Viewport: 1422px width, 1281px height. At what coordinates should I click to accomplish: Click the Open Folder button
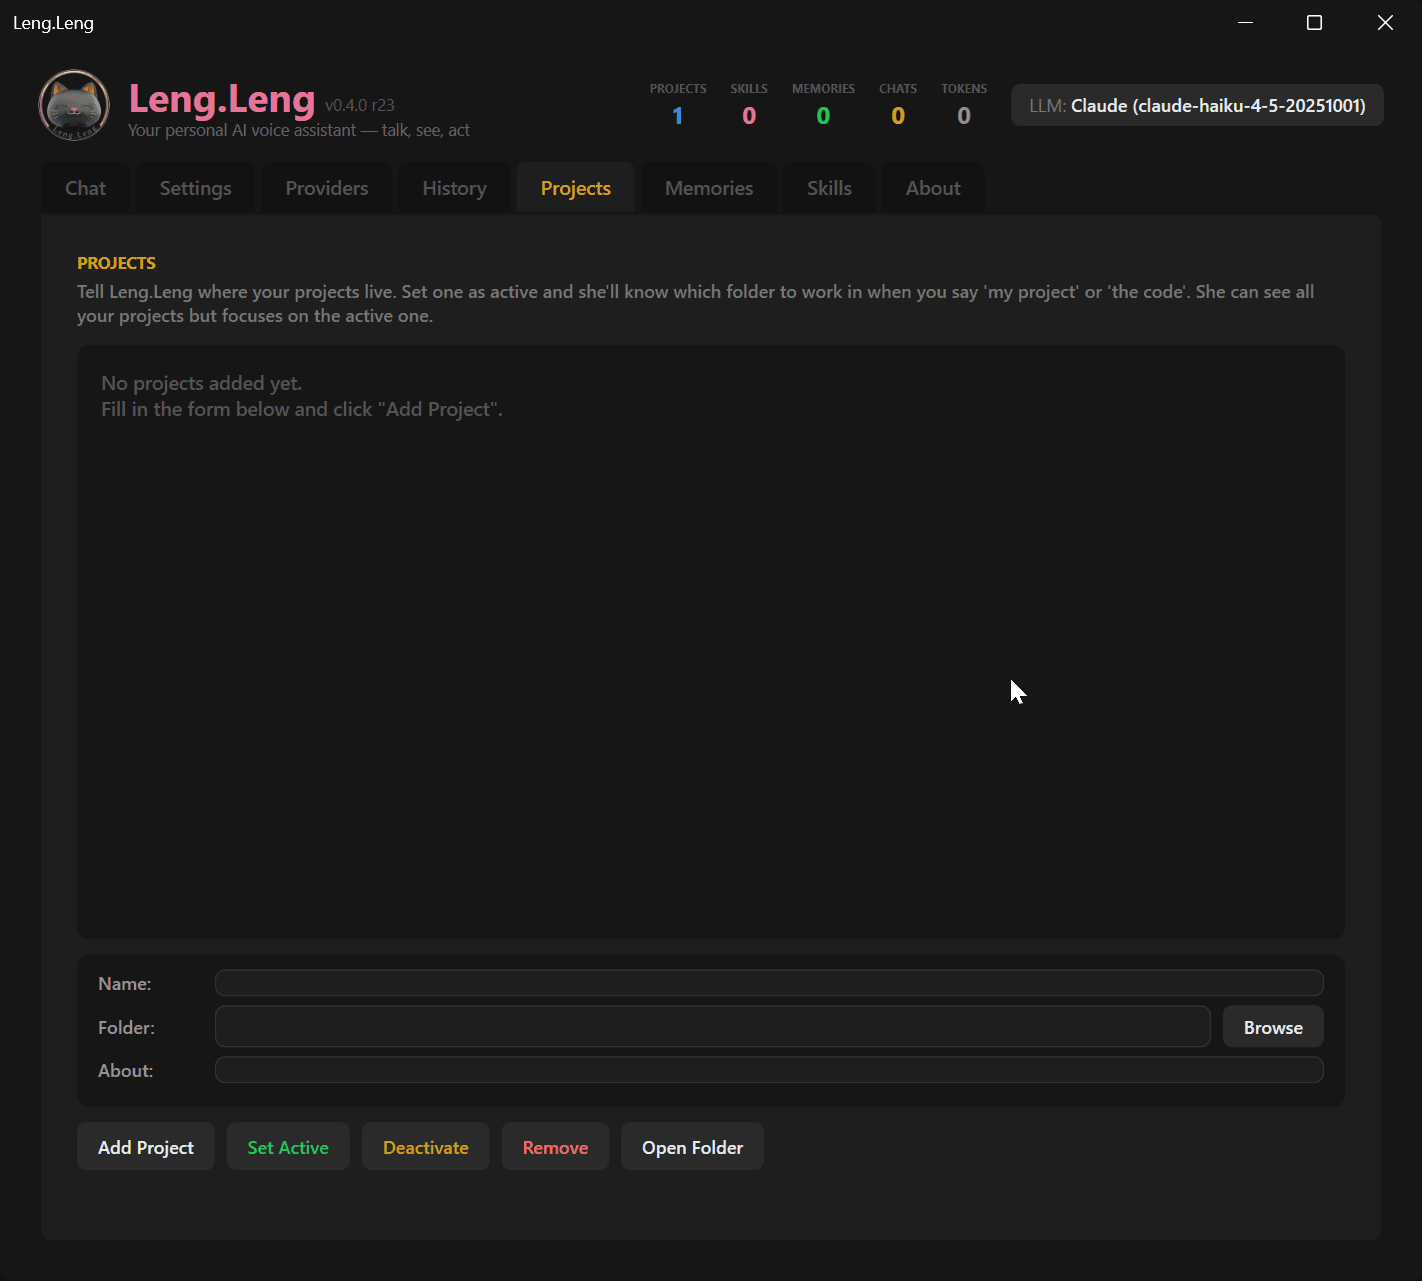(692, 1147)
